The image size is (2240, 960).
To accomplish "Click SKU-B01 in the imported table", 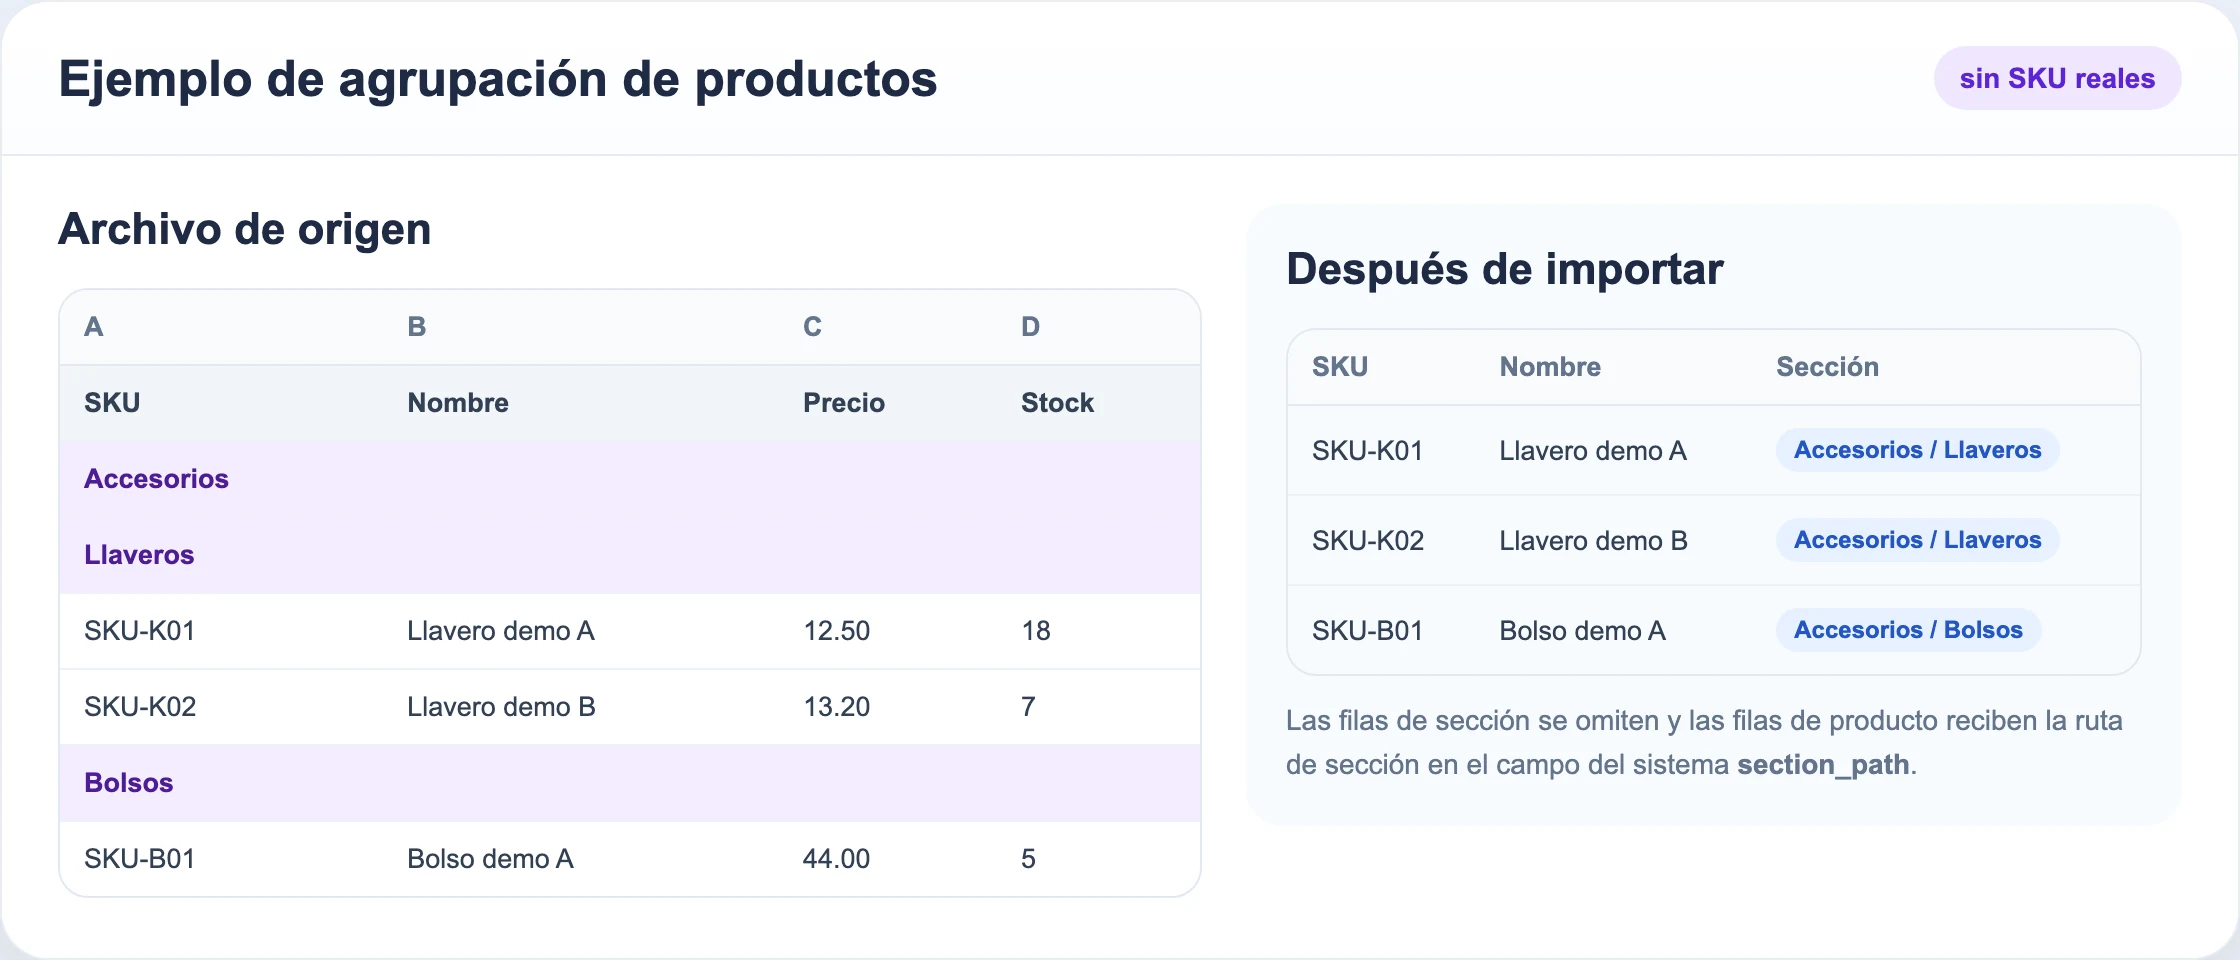I will pyautogui.click(x=1367, y=631).
